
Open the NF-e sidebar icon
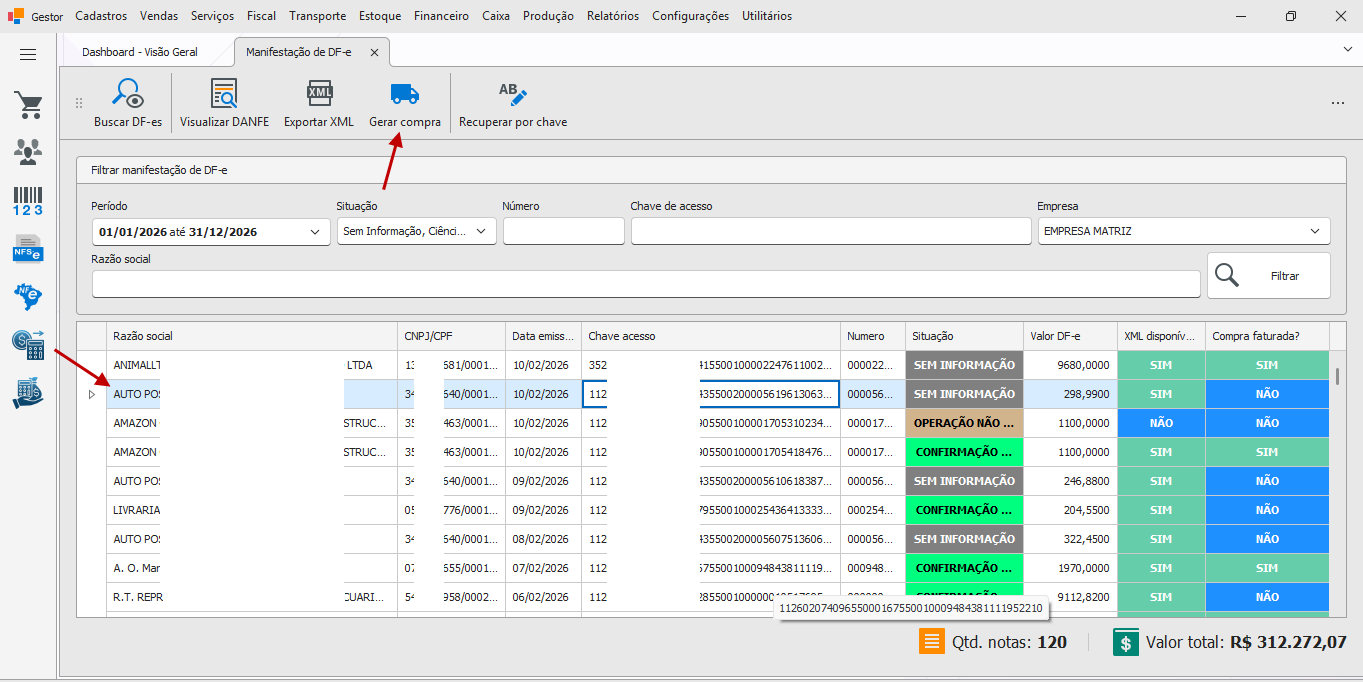pos(27,296)
